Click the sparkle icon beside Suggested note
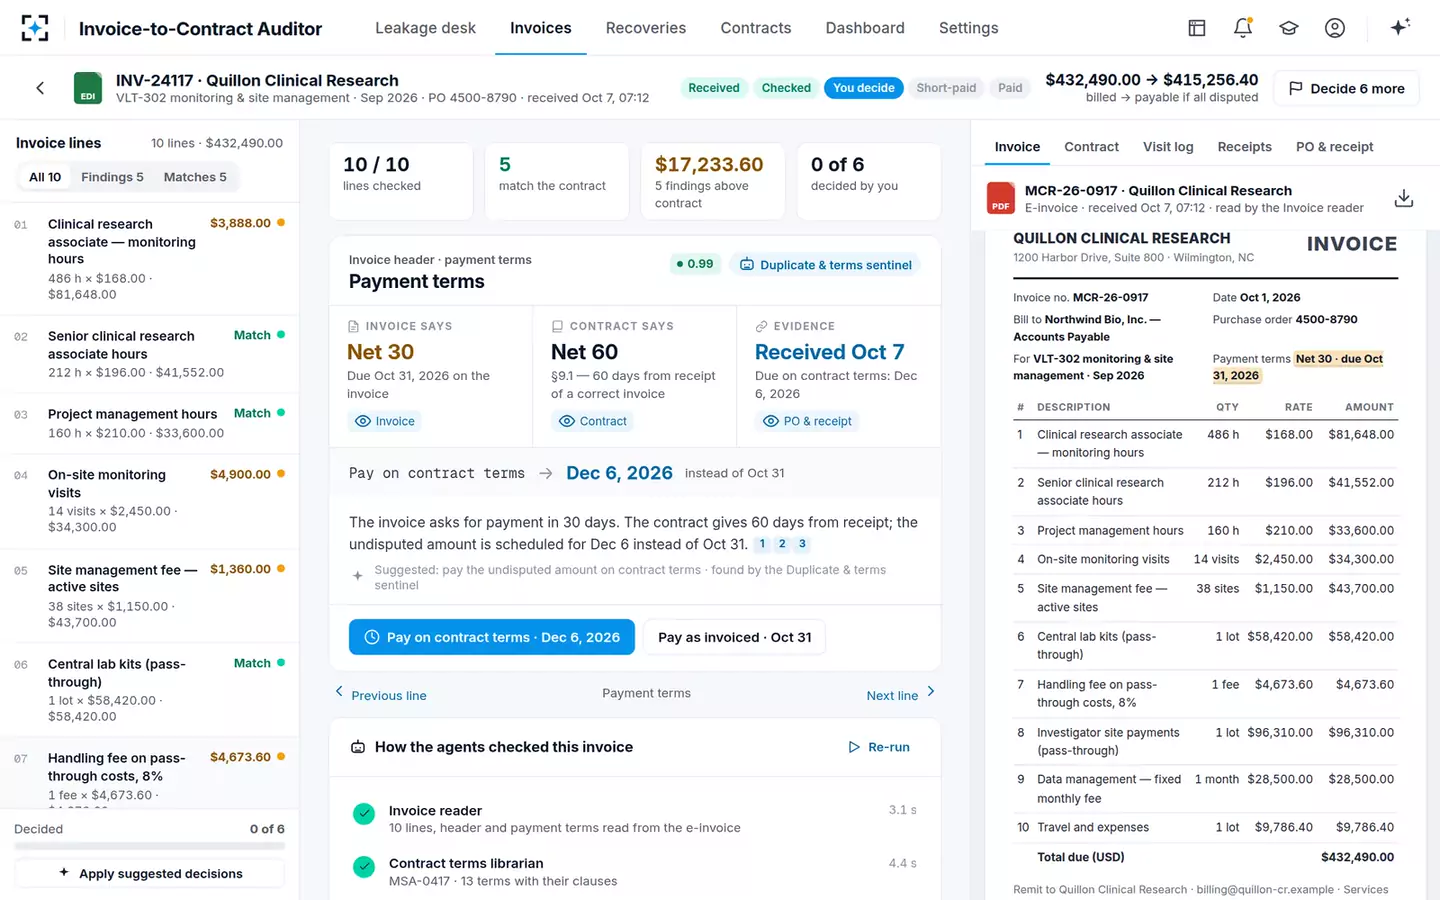The image size is (1440, 900). (x=357, y=576)
